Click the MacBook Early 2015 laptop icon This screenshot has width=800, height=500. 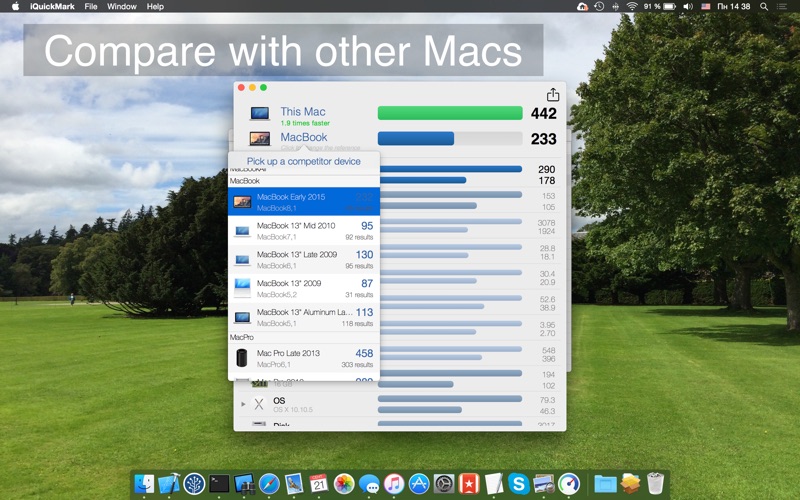(x=242, y=202)
